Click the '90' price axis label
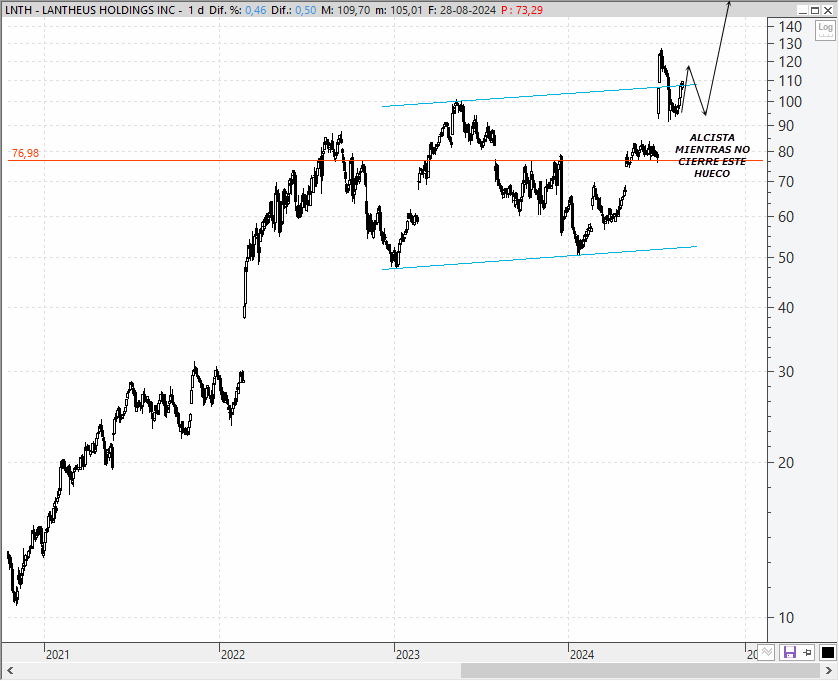 click(x=786, y=126)
